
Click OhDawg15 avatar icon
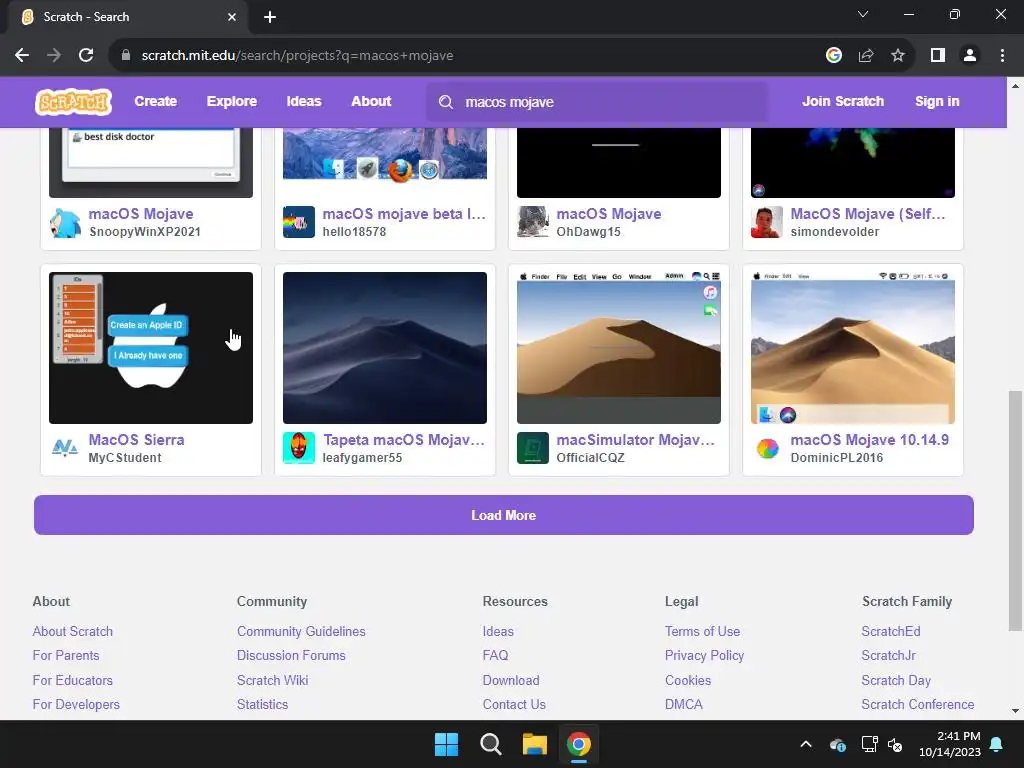[533, 223]
